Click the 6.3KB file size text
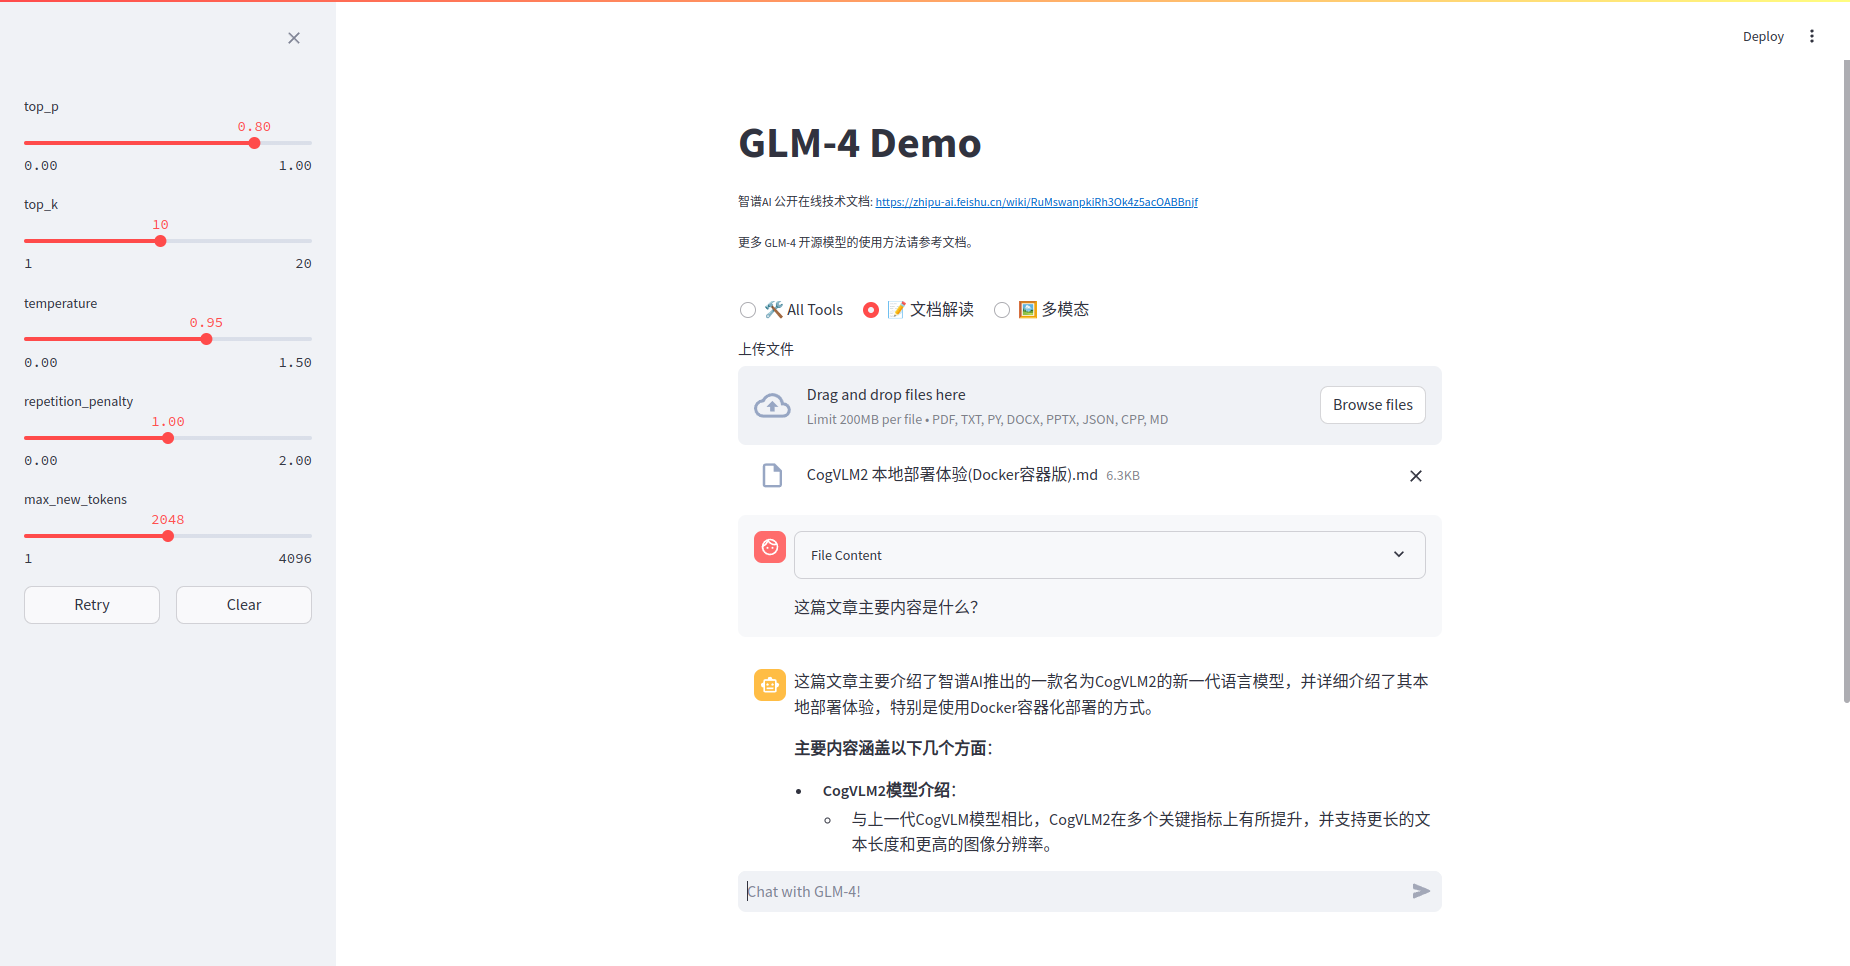The image size is (1850, 966). pyautogui.click(x=1123, y=476)
